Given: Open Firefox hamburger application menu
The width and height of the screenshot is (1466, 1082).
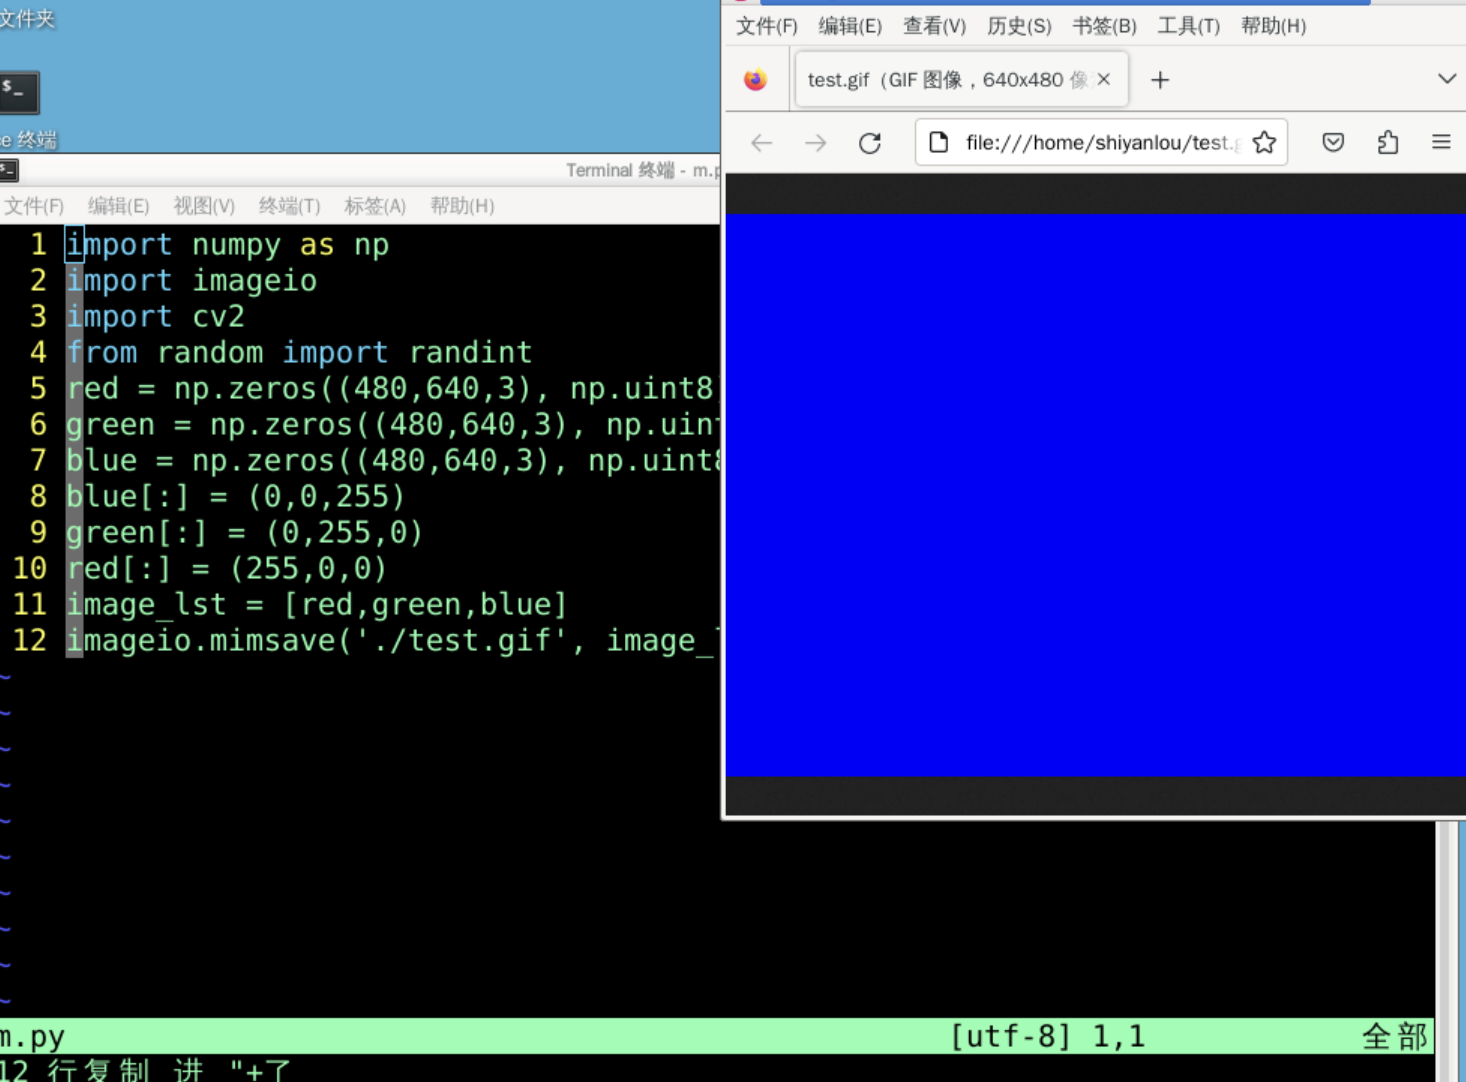Looking at the screenshot, I should [x=1441, y=143].
